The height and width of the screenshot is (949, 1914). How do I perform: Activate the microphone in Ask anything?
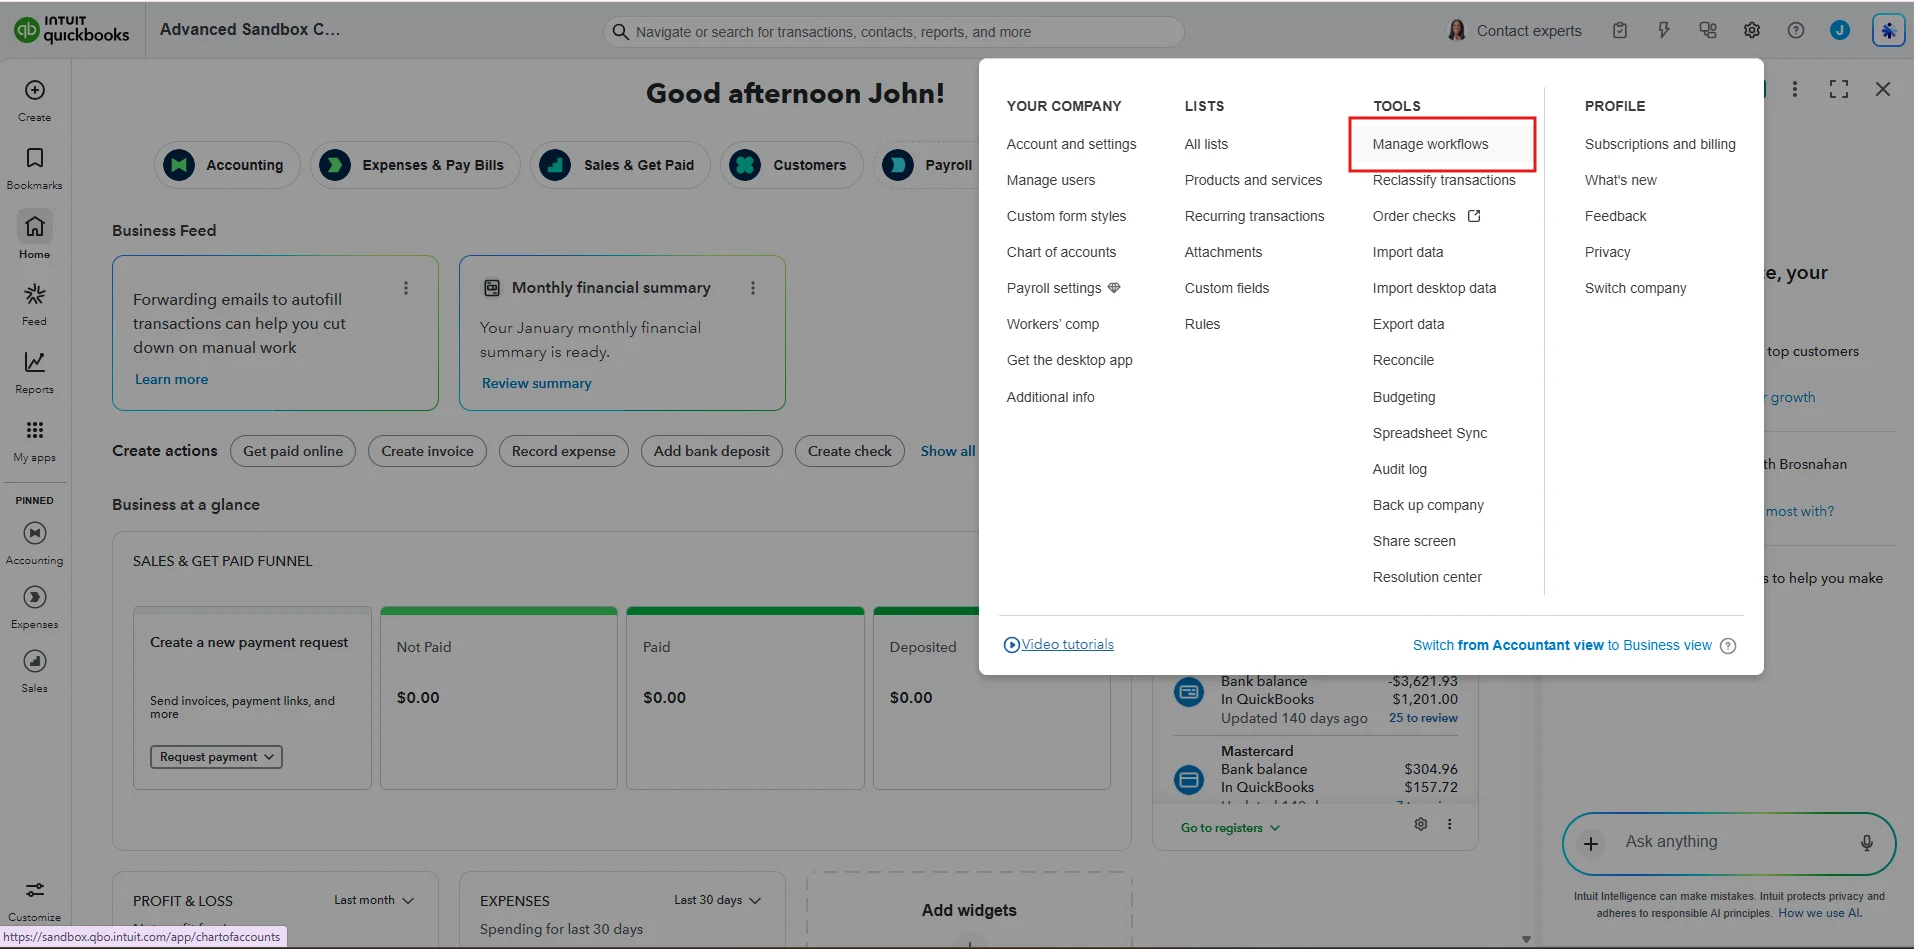pyautogui.click(x=1866, y=843)
